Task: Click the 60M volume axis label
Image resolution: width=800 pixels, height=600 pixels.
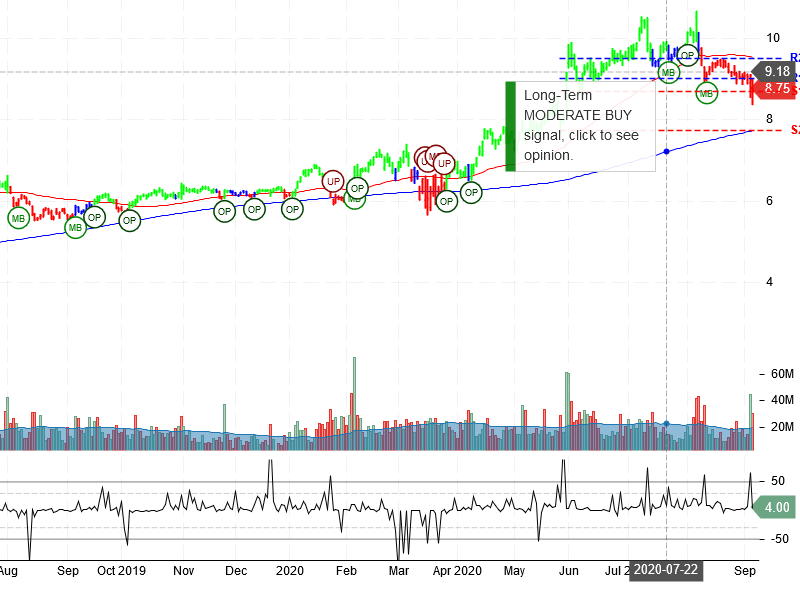Action: (x=782, y=374)
